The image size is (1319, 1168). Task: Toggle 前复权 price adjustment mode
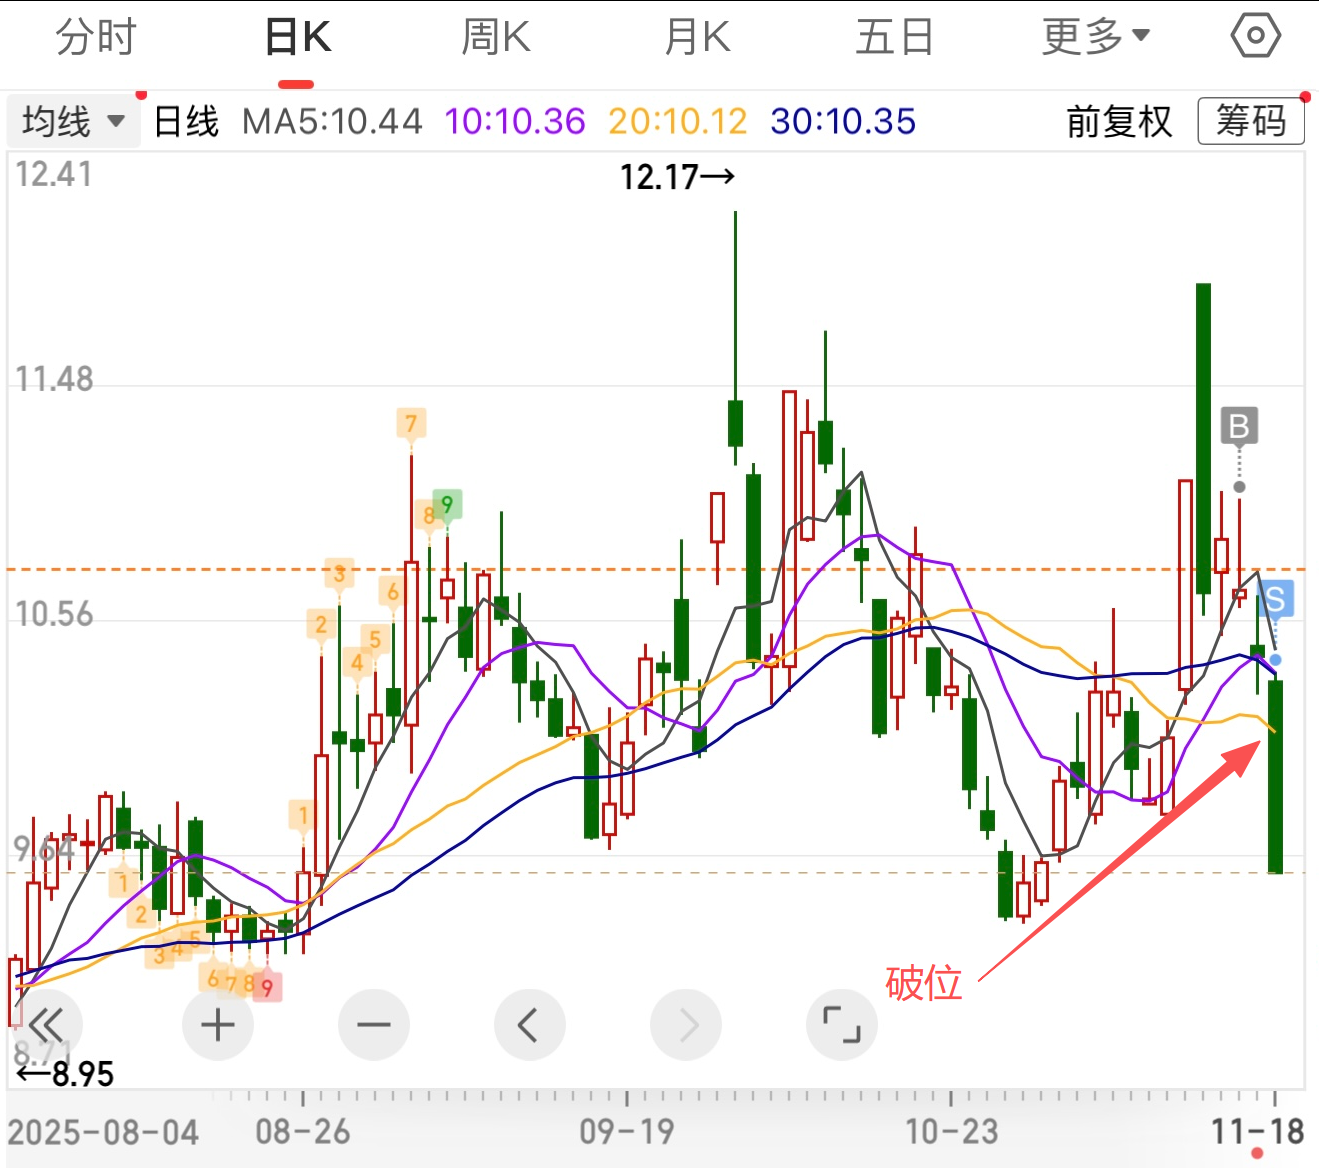coord(1119,122)
